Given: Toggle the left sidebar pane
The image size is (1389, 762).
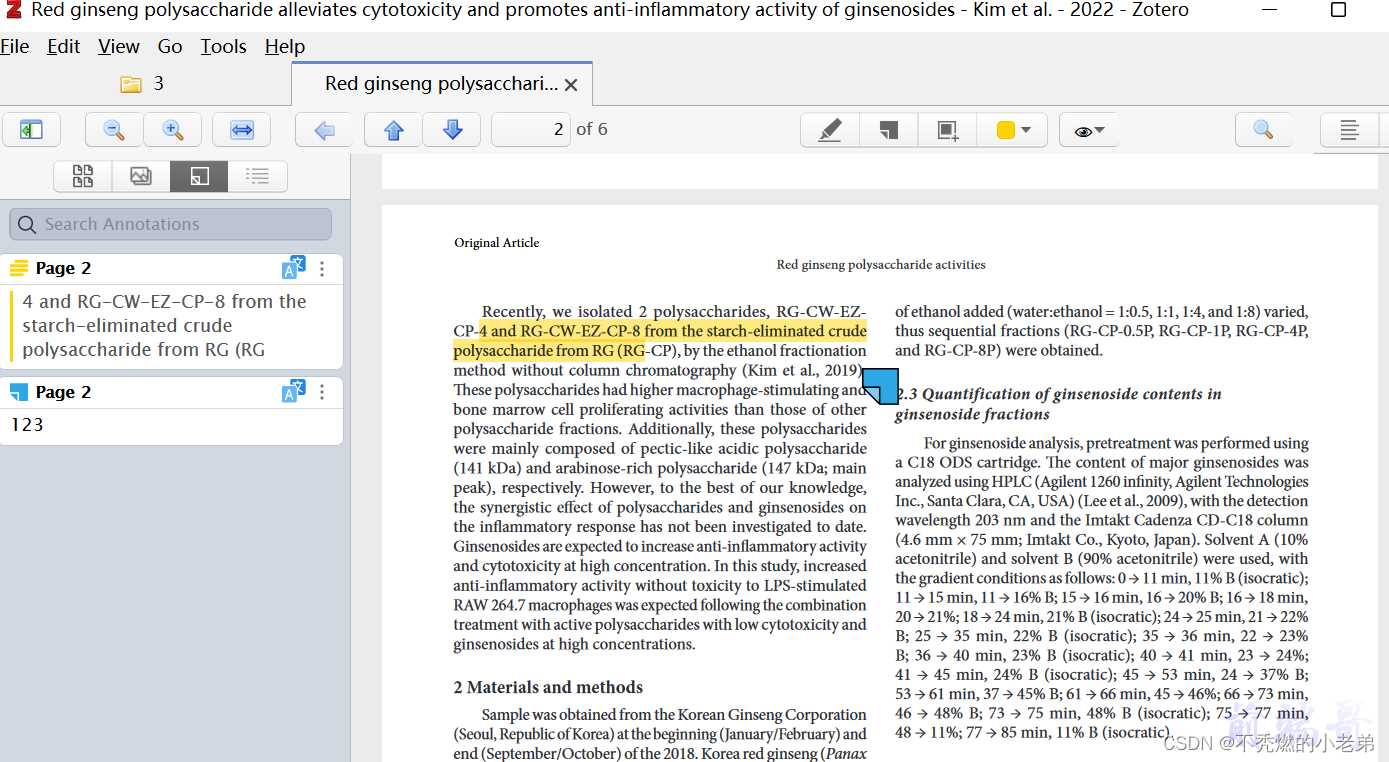Looking at the screenshot, I should (31, 130).
